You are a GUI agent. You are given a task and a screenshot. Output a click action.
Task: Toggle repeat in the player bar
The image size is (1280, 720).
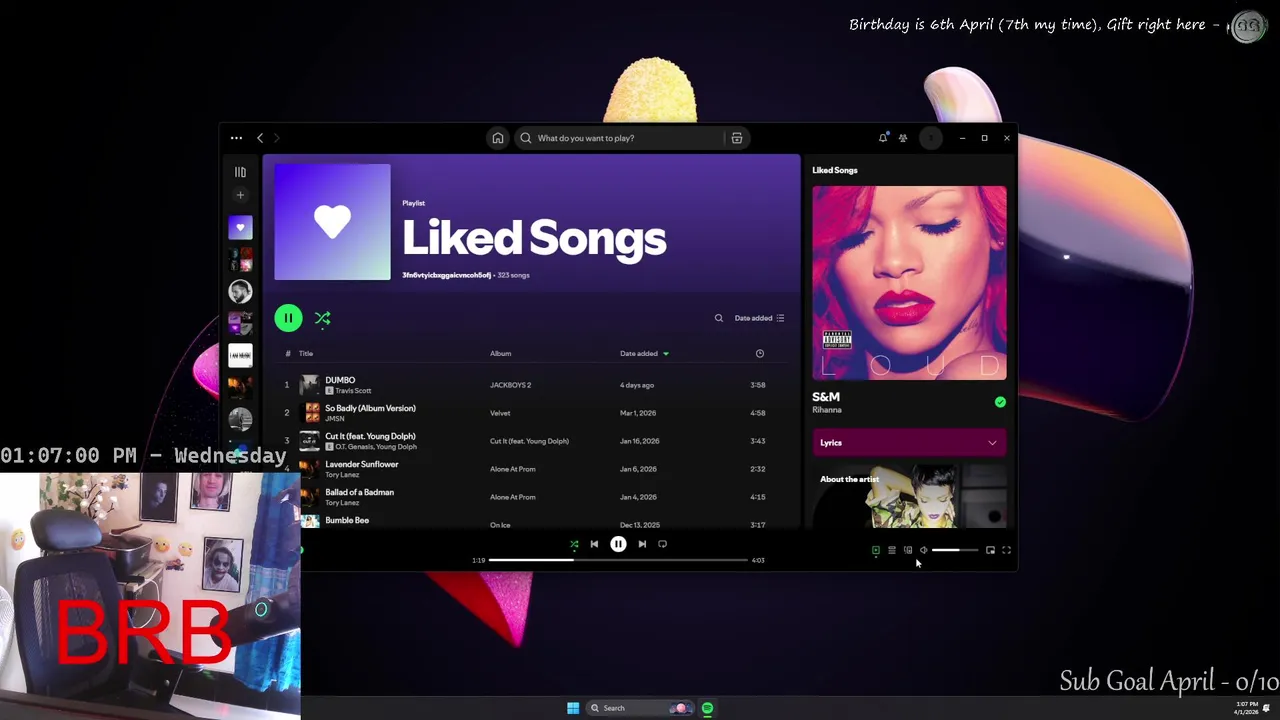point(662,545)
